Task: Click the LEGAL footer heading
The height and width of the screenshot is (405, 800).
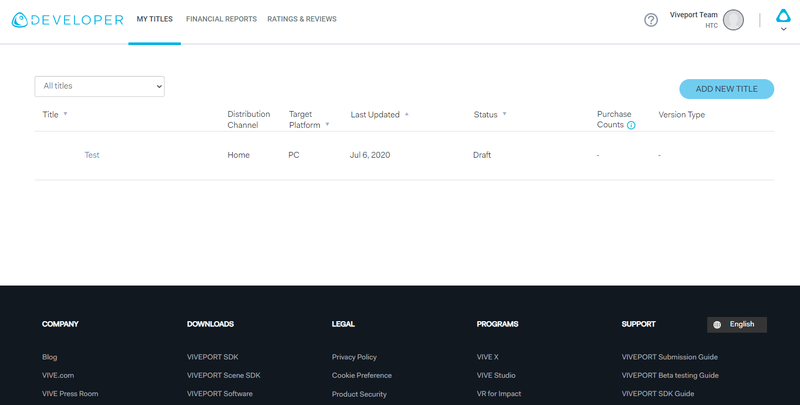Action: click(343, 324)
